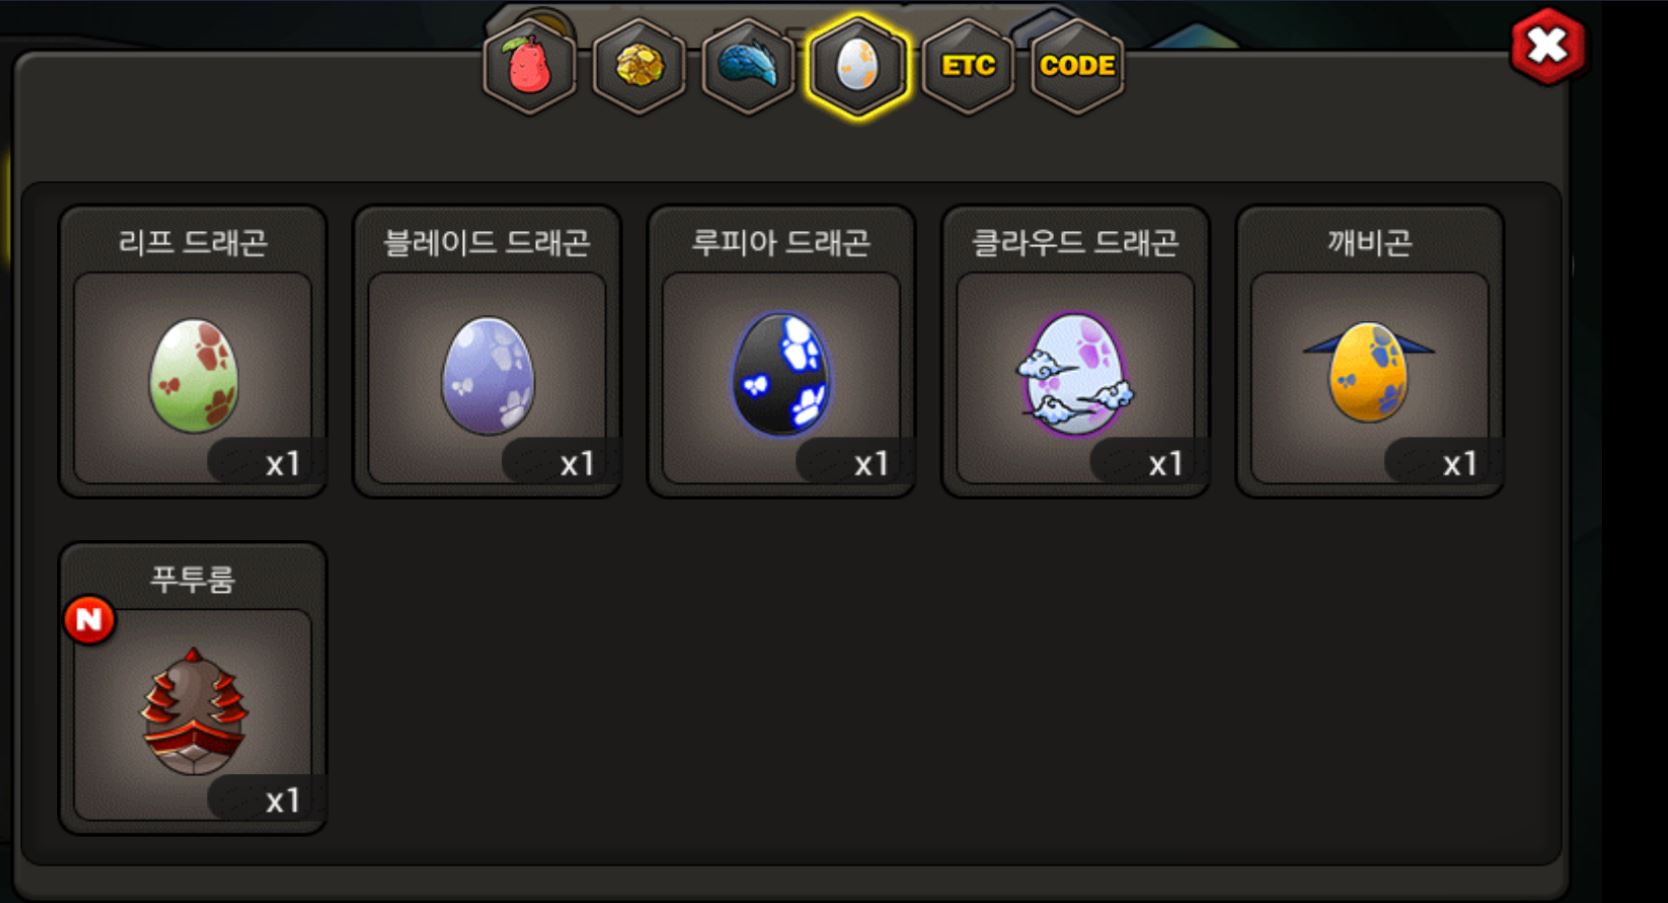This screenshot has height=903, width=1668.
Task: Select the black 루피아 드래곤 egg icon
Action: (x=782, y=374)
